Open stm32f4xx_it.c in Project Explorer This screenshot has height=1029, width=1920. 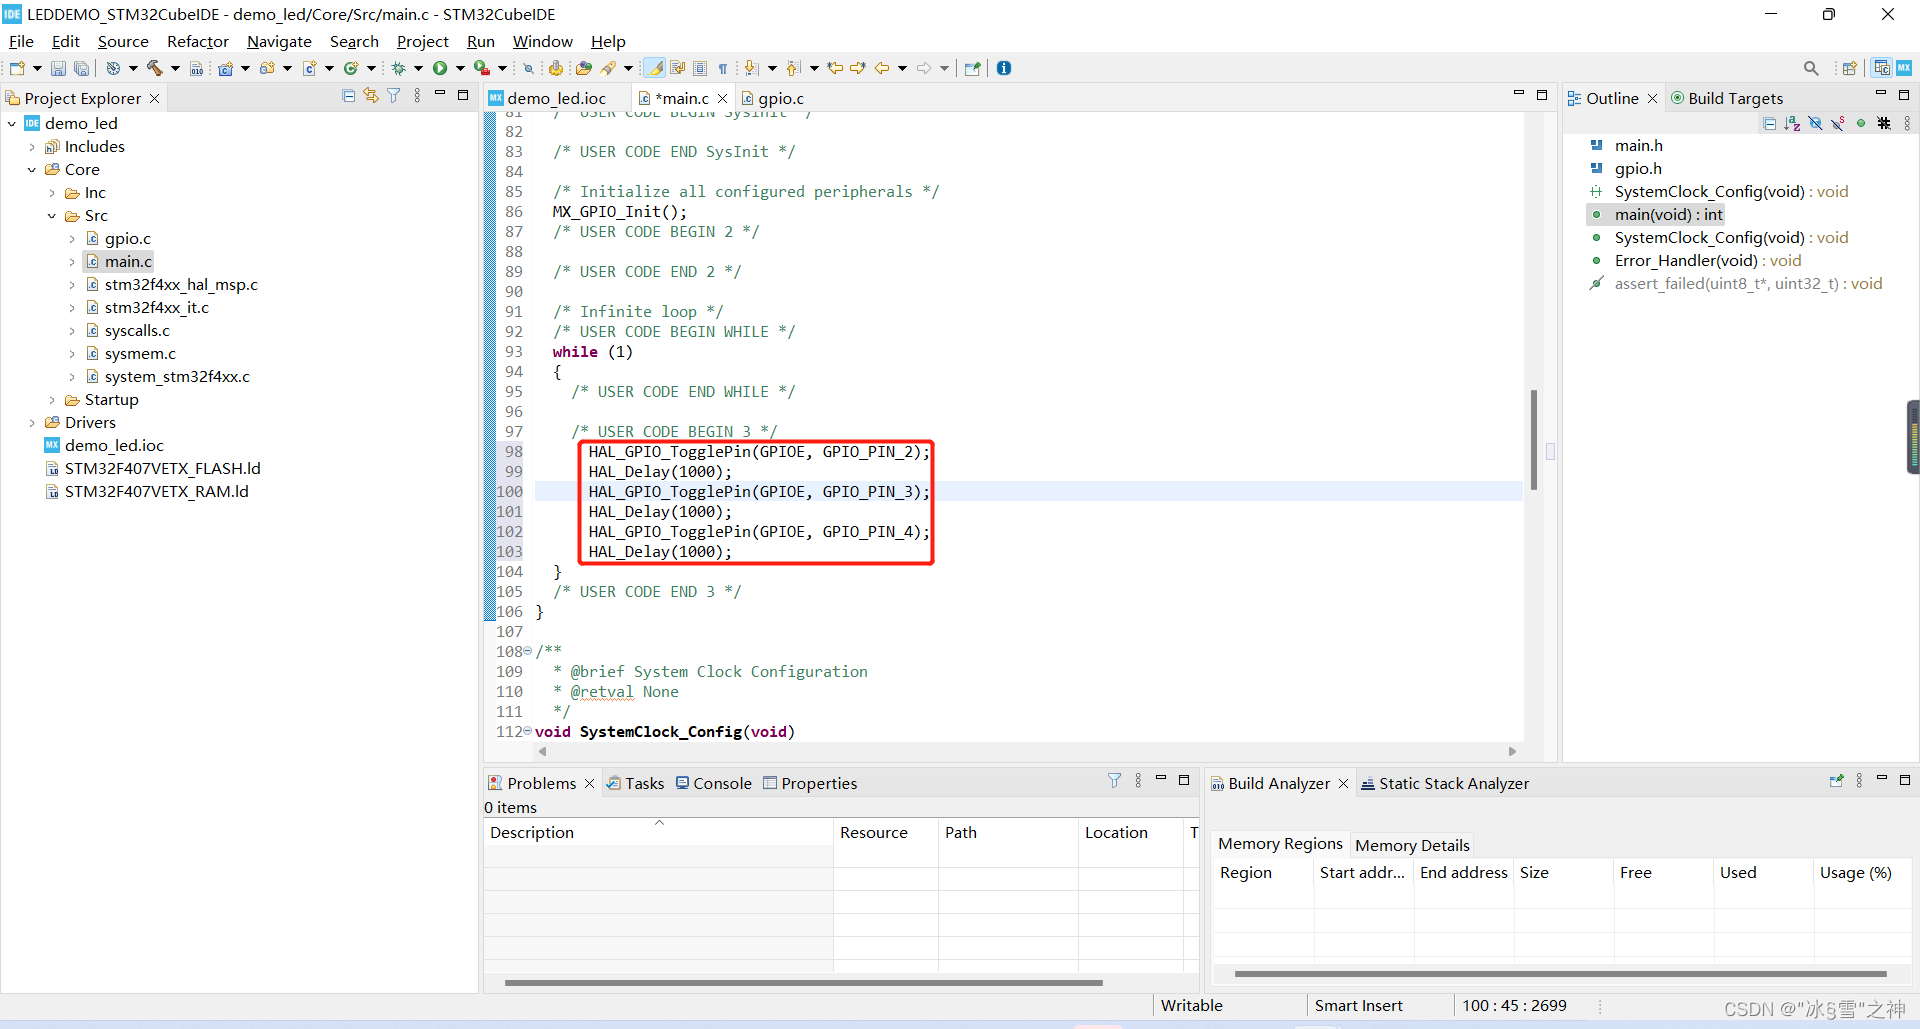(x=157, y=308)
